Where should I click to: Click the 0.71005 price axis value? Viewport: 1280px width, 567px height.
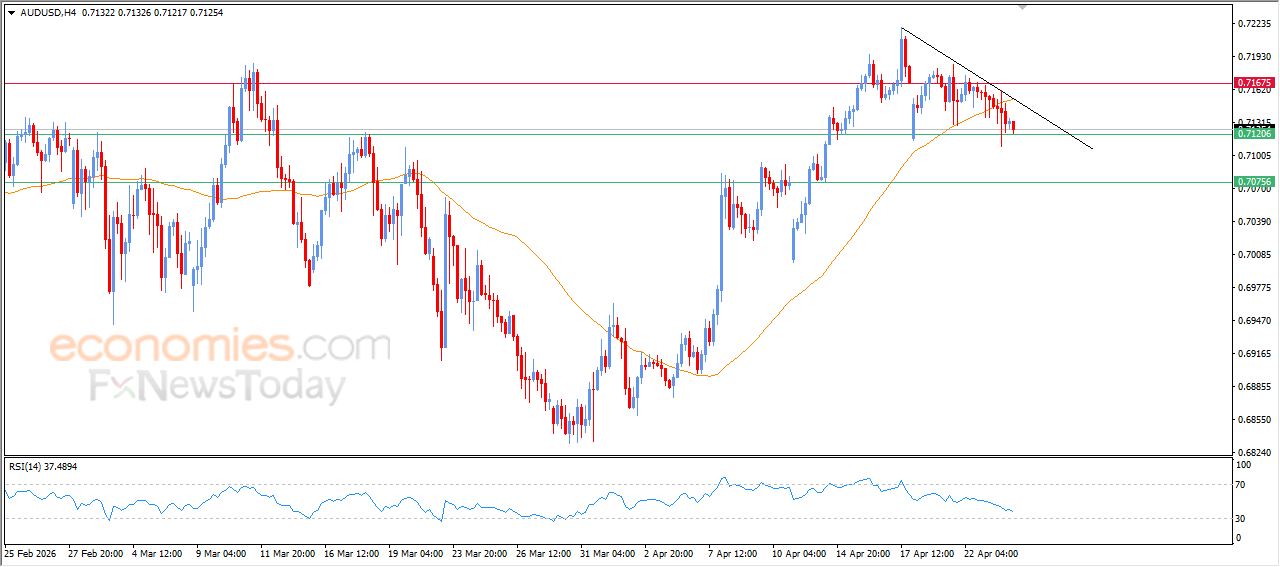(x=1254, y=155)
